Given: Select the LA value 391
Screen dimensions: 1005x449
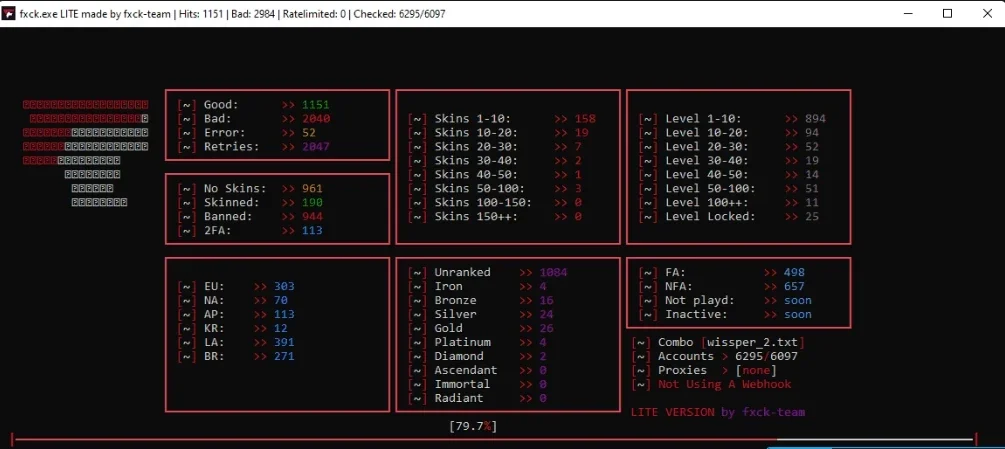Looking at the screenshot, I should (x=284, y=342).
